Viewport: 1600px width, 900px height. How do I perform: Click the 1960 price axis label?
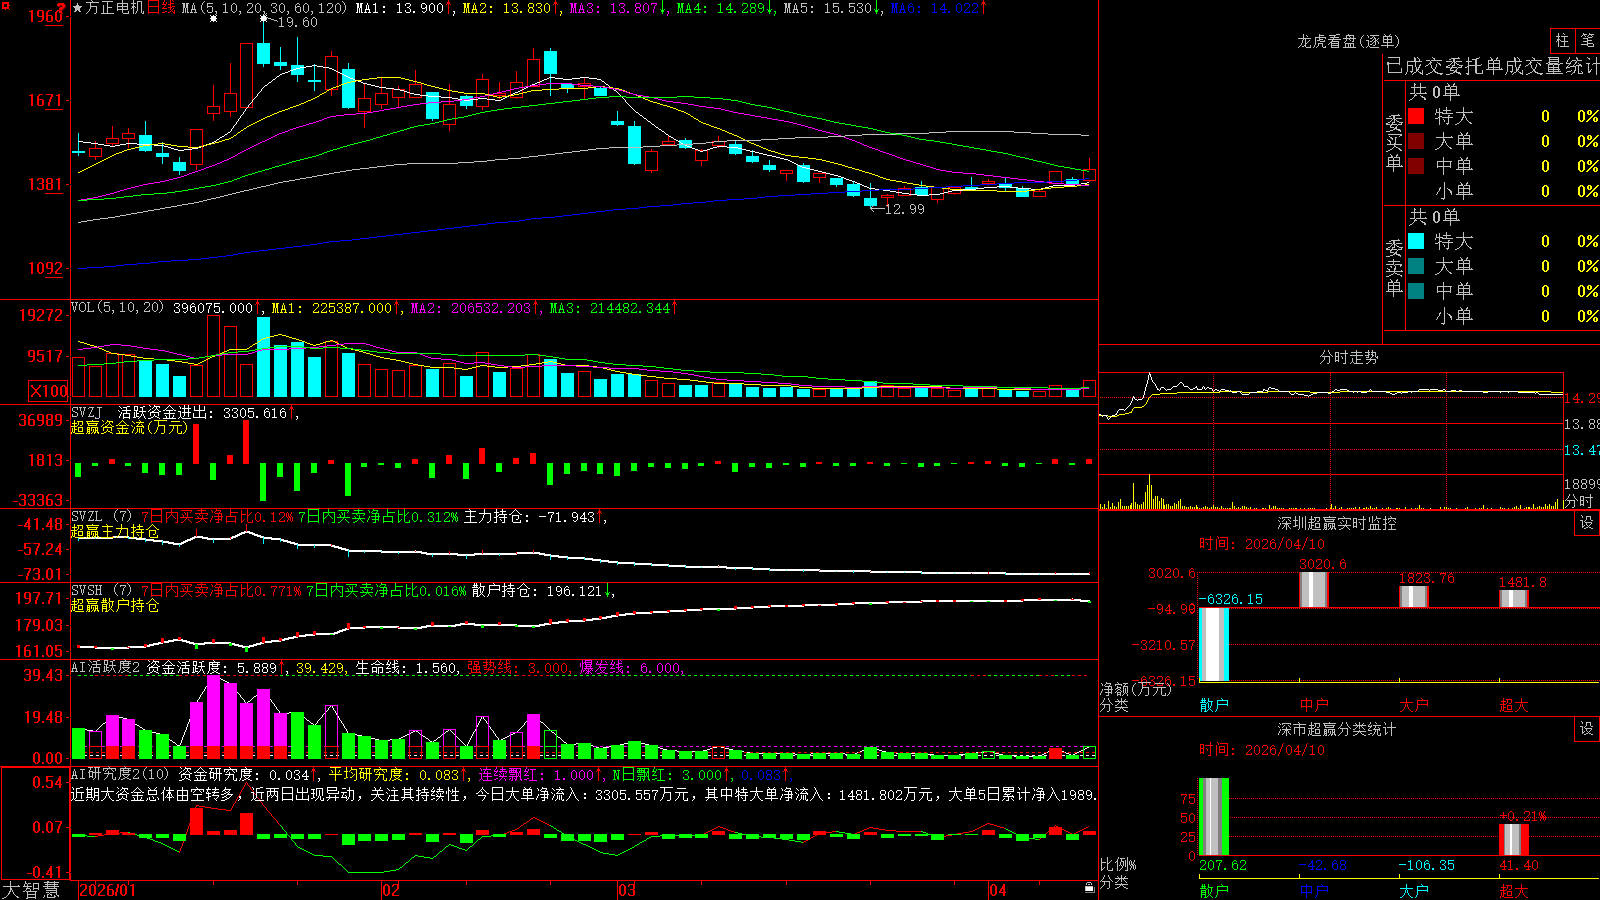[46, 16]
